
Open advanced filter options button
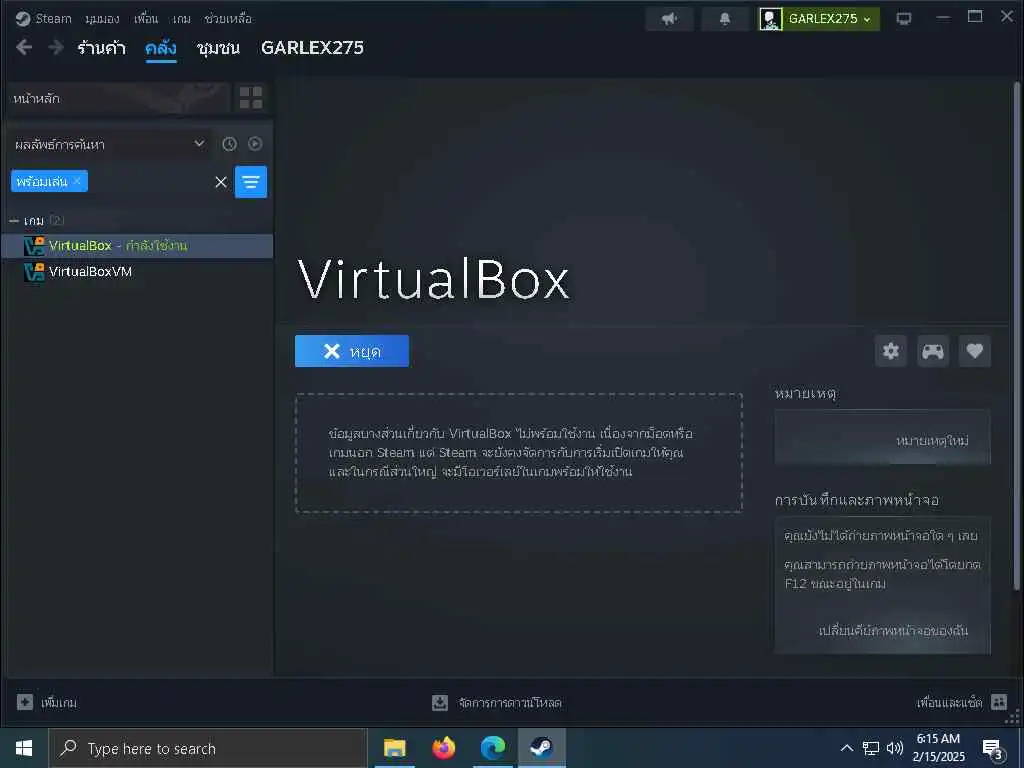pyautogui.click(x=251, y=182)
